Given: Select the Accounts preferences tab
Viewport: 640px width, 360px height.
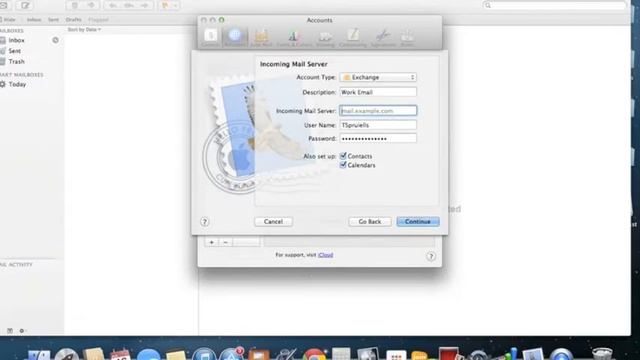Looking at the screenshot, I should [235, 37].
